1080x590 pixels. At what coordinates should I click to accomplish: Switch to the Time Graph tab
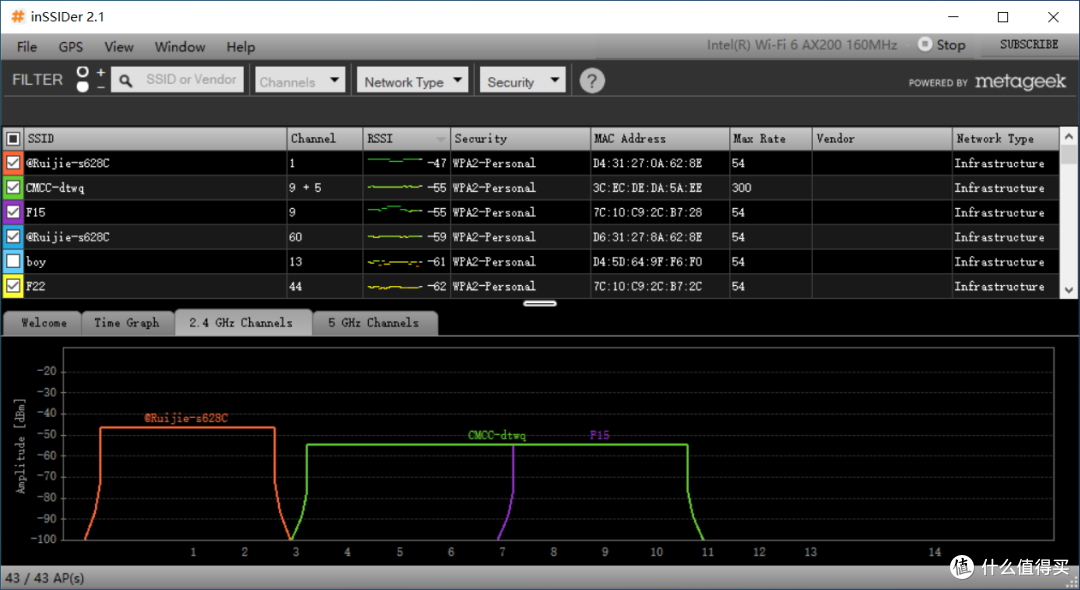point(127,323)
